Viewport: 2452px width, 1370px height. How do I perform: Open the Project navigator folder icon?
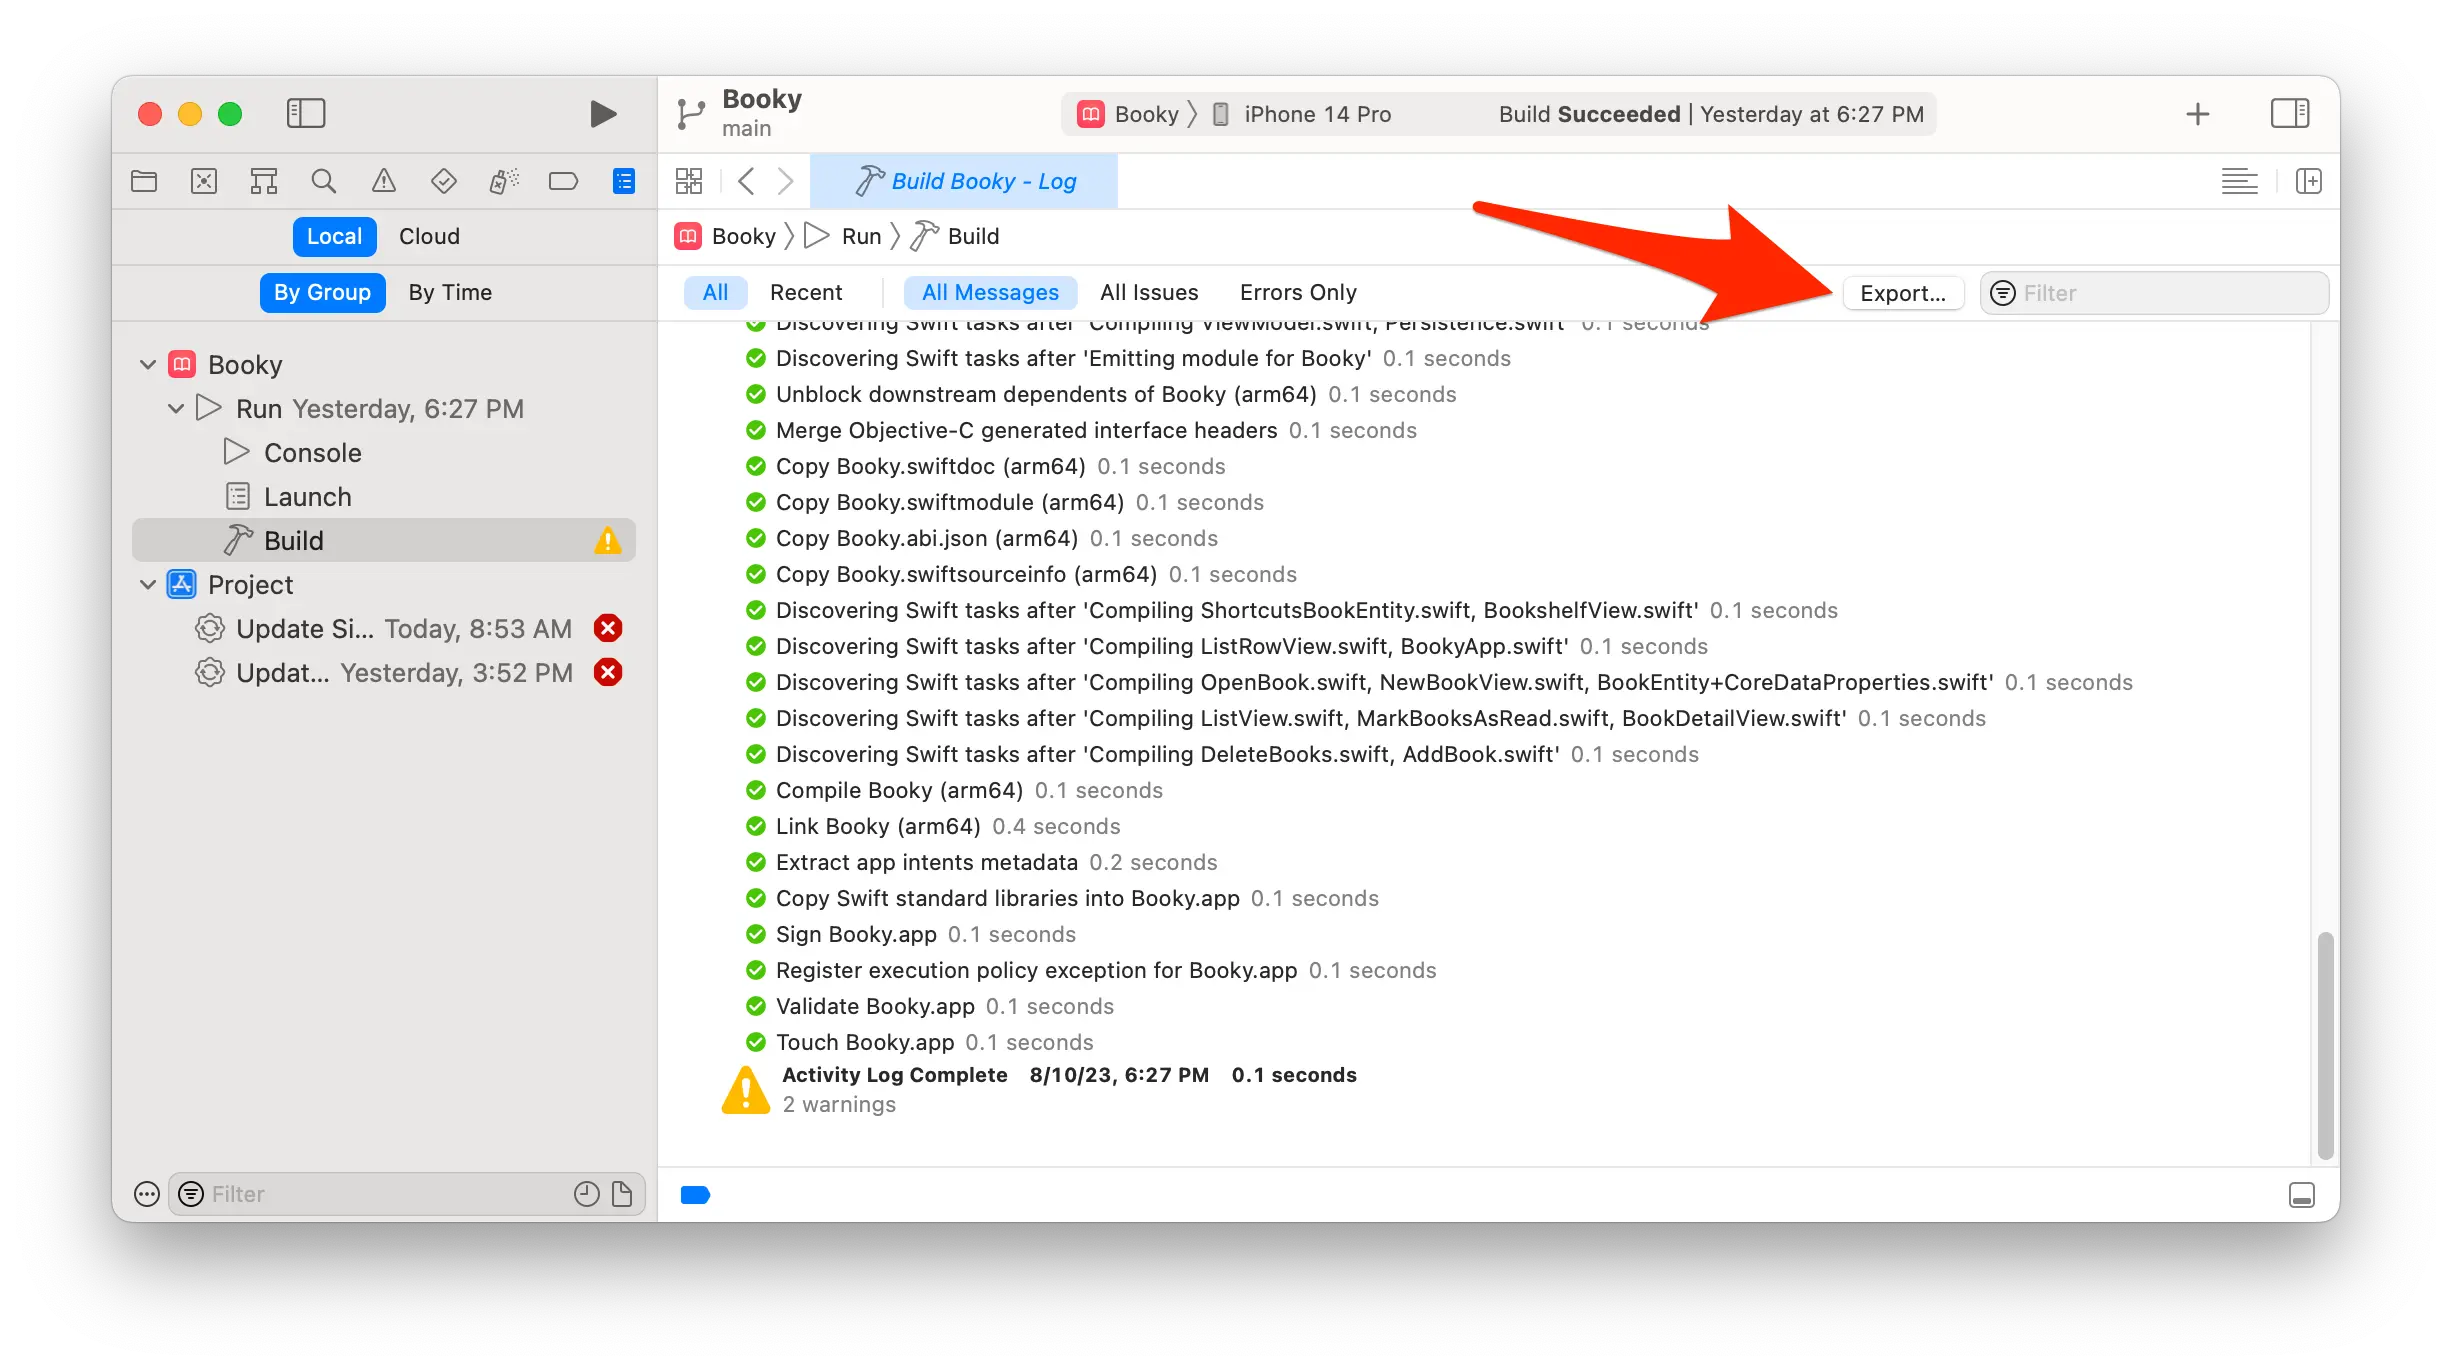[144, 181]
